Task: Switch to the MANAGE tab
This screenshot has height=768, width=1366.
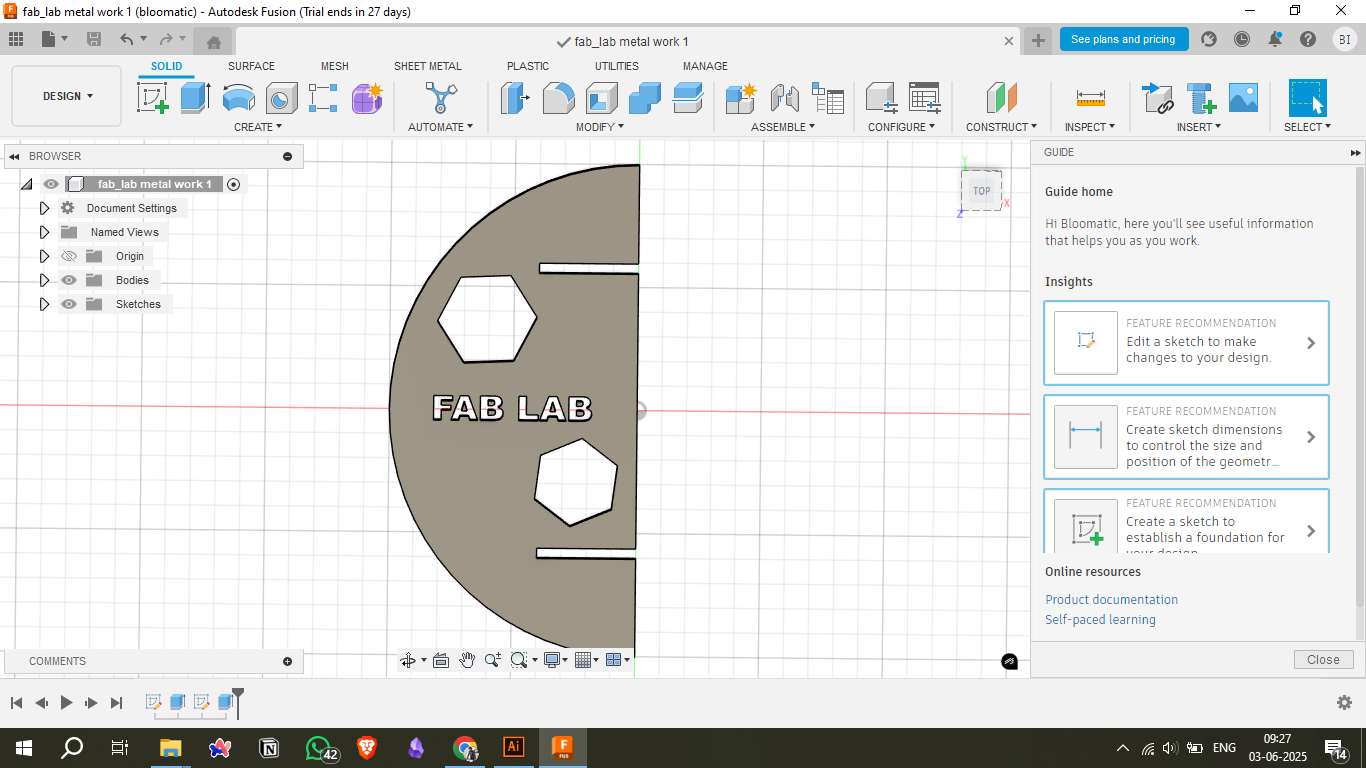Action: 705,66
